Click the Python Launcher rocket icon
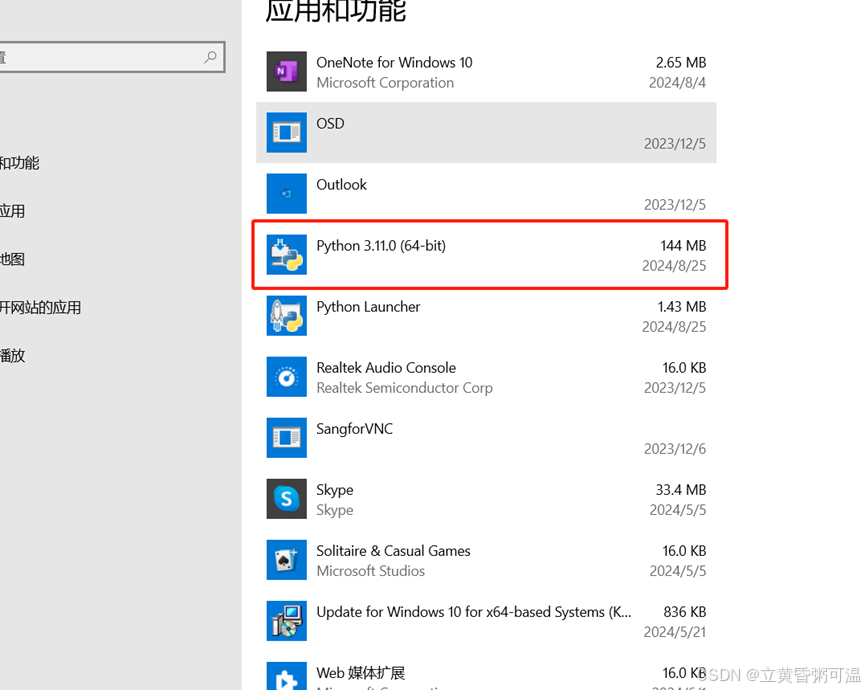The width and height of the screenshot is (865, 690). coord(286,315)
